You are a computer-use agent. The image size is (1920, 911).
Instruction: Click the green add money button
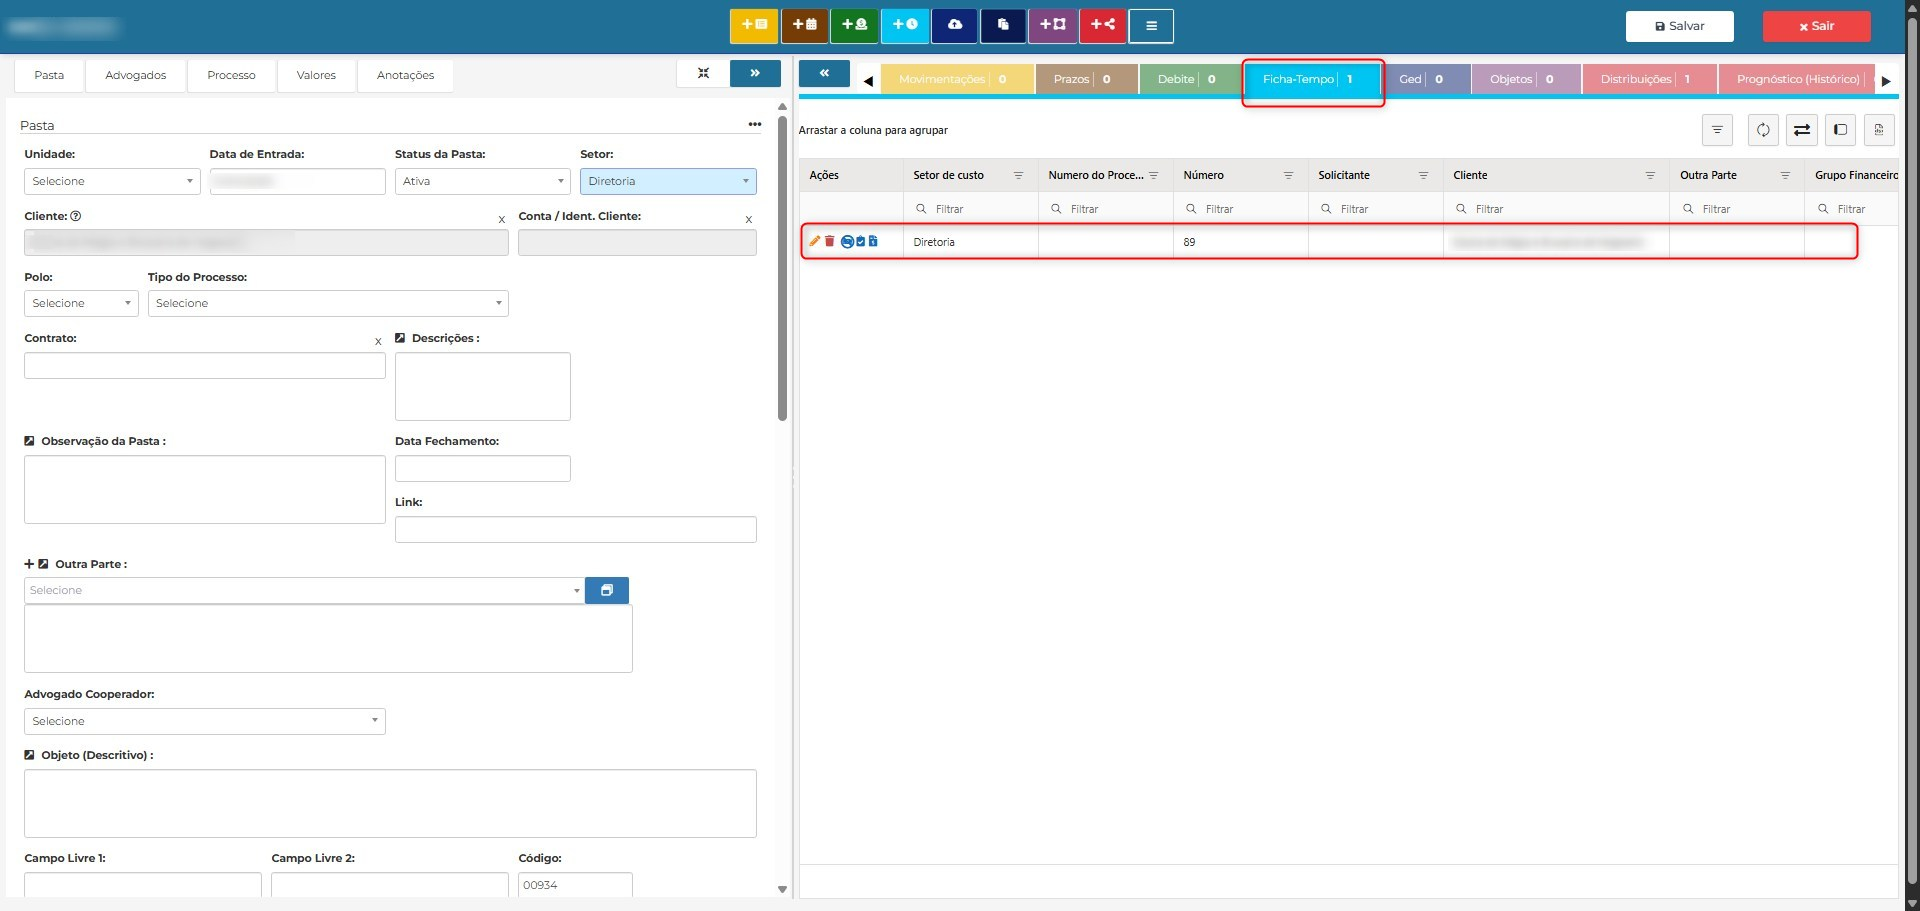point(854,26)
